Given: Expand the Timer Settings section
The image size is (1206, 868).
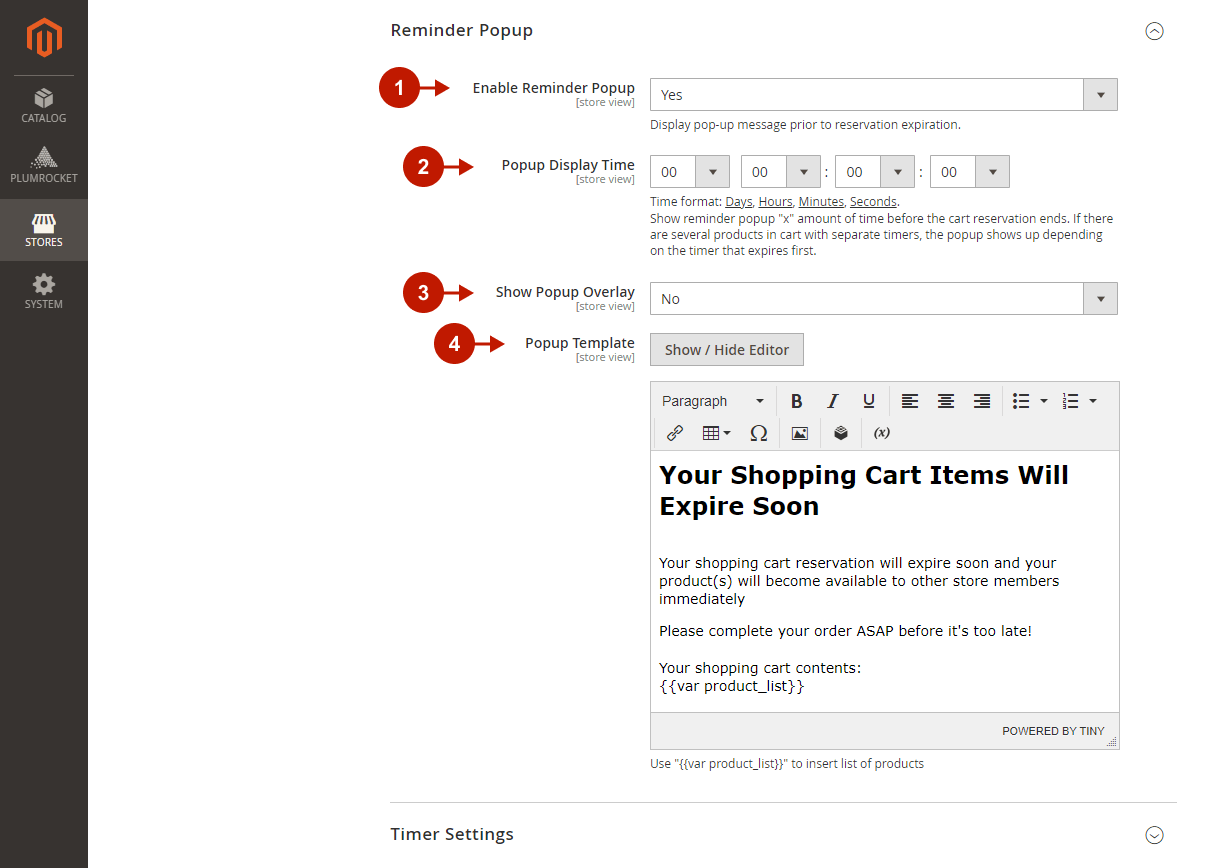Looking at the screenshot, I should coord(1154,835).
